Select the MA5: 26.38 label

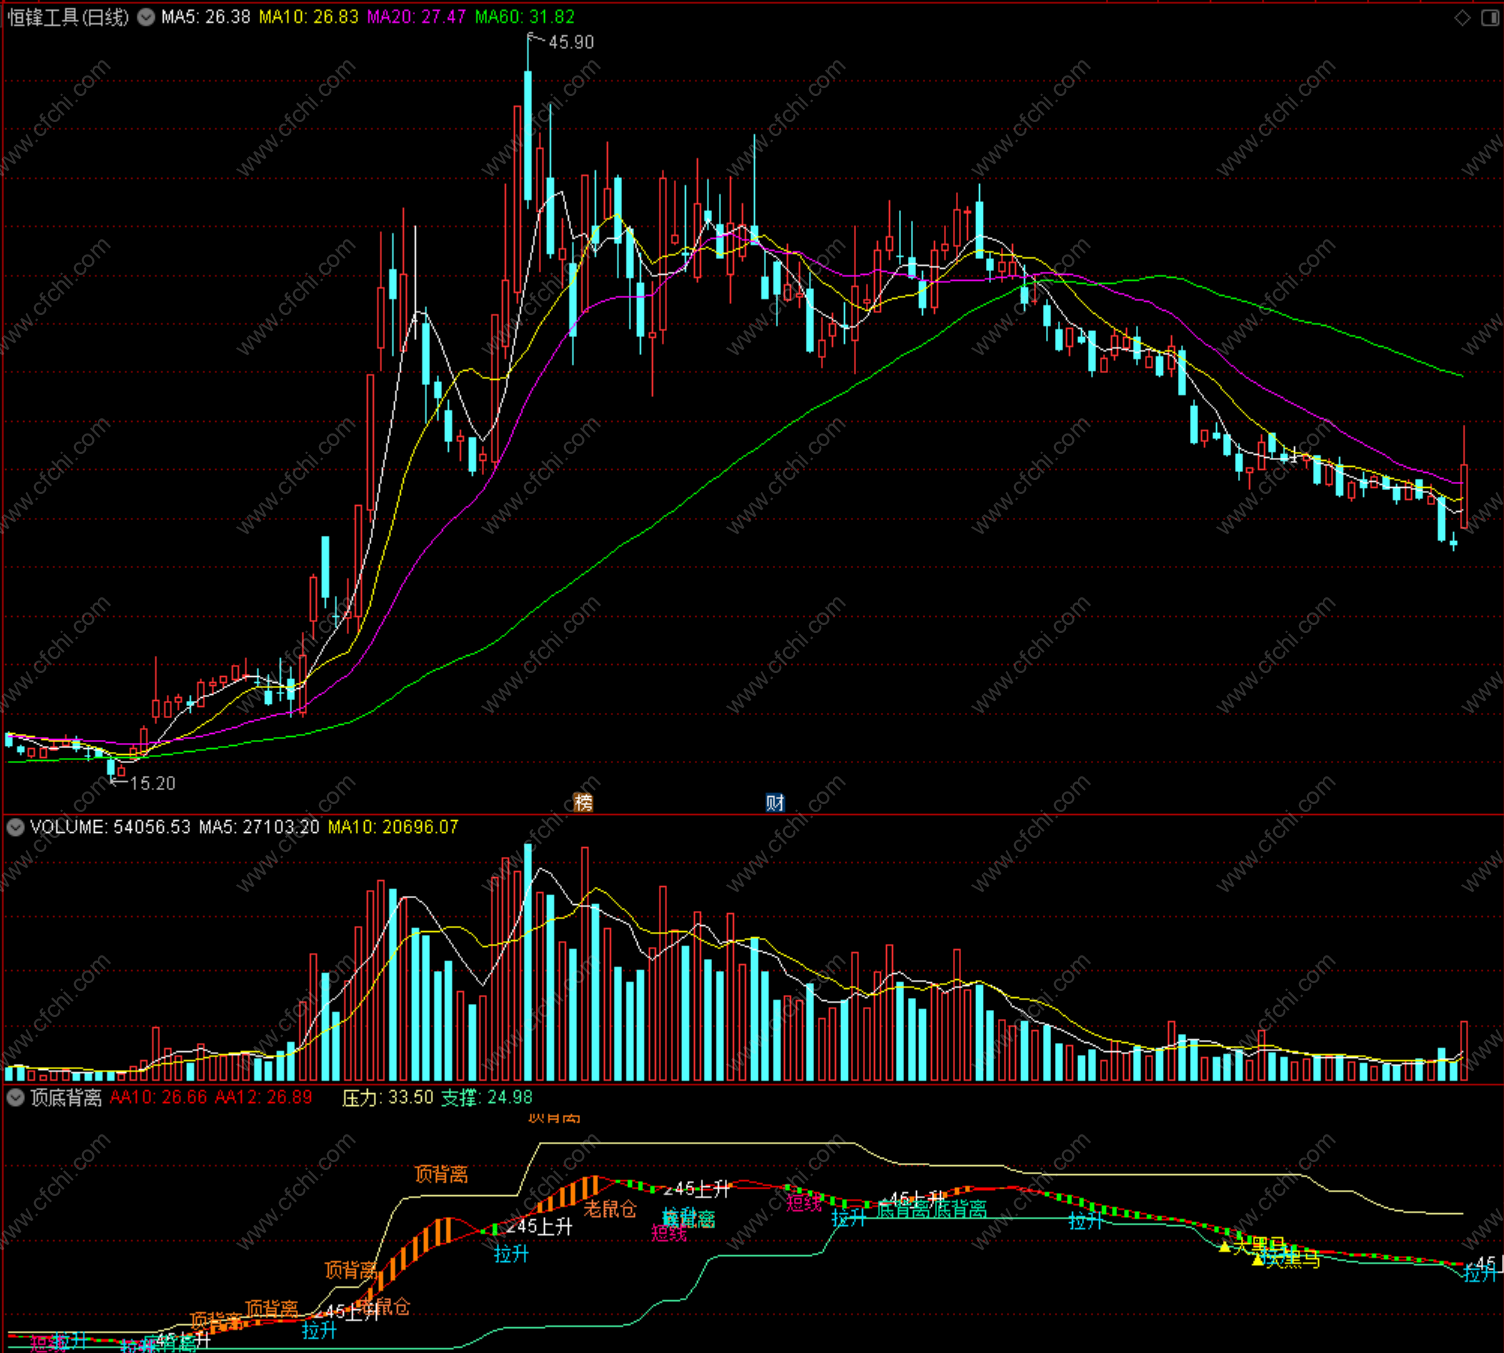click(206, 17)
